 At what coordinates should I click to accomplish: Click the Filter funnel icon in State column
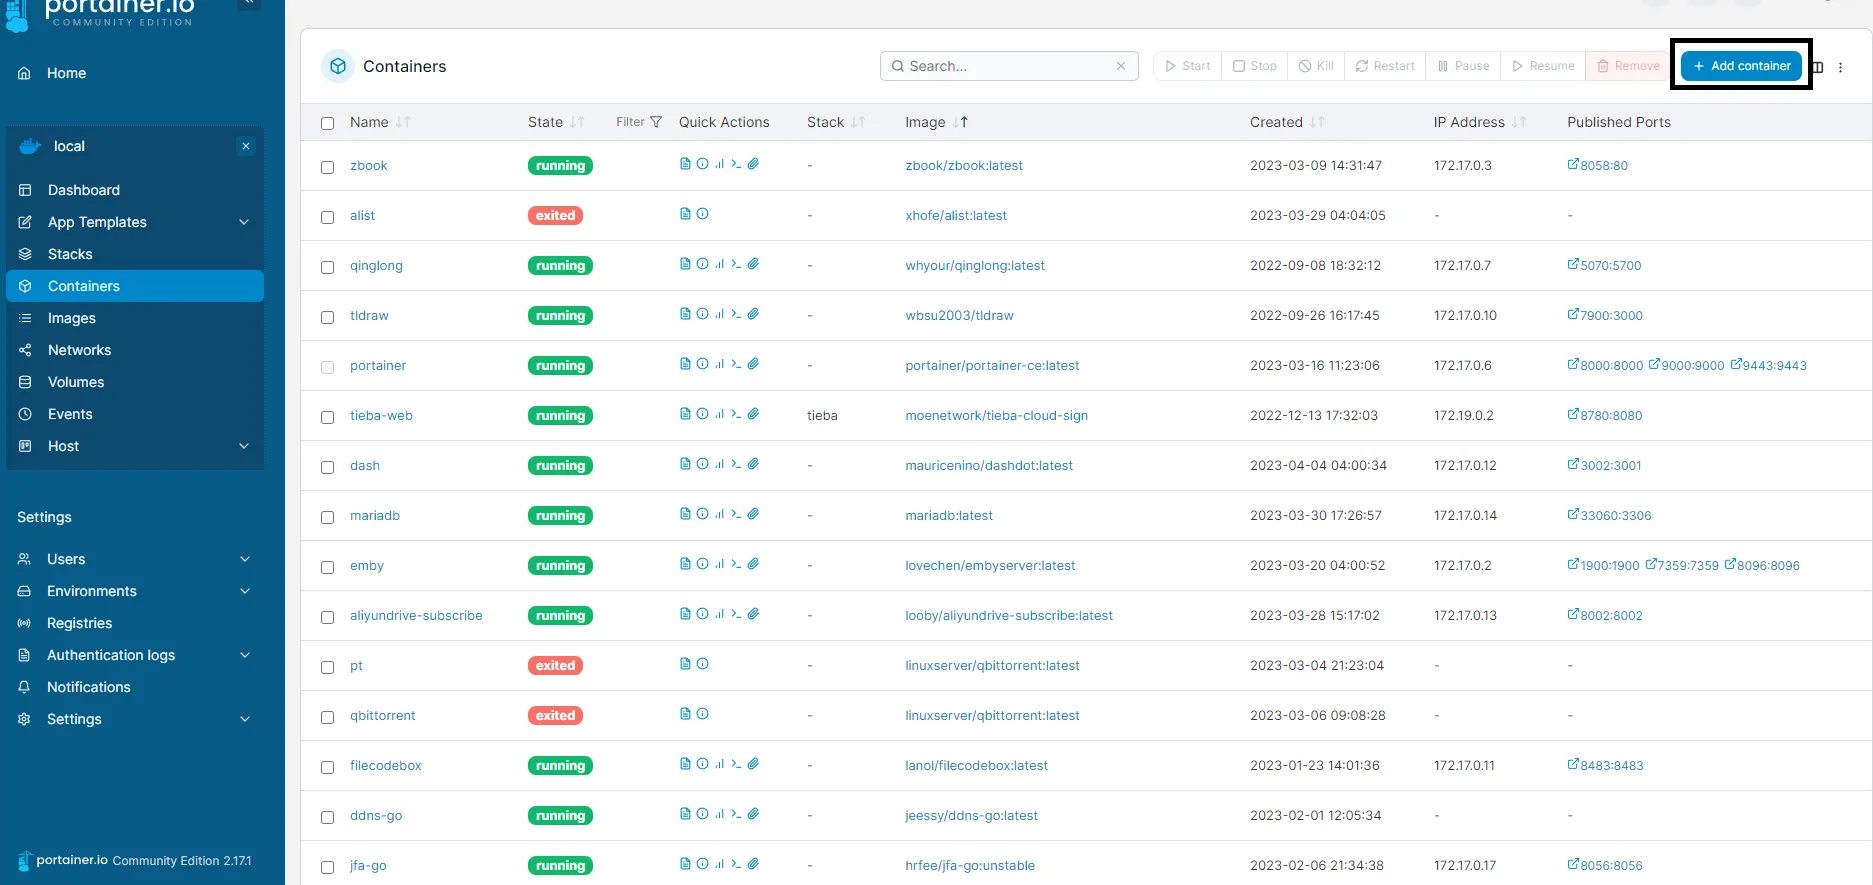(656, 122)
